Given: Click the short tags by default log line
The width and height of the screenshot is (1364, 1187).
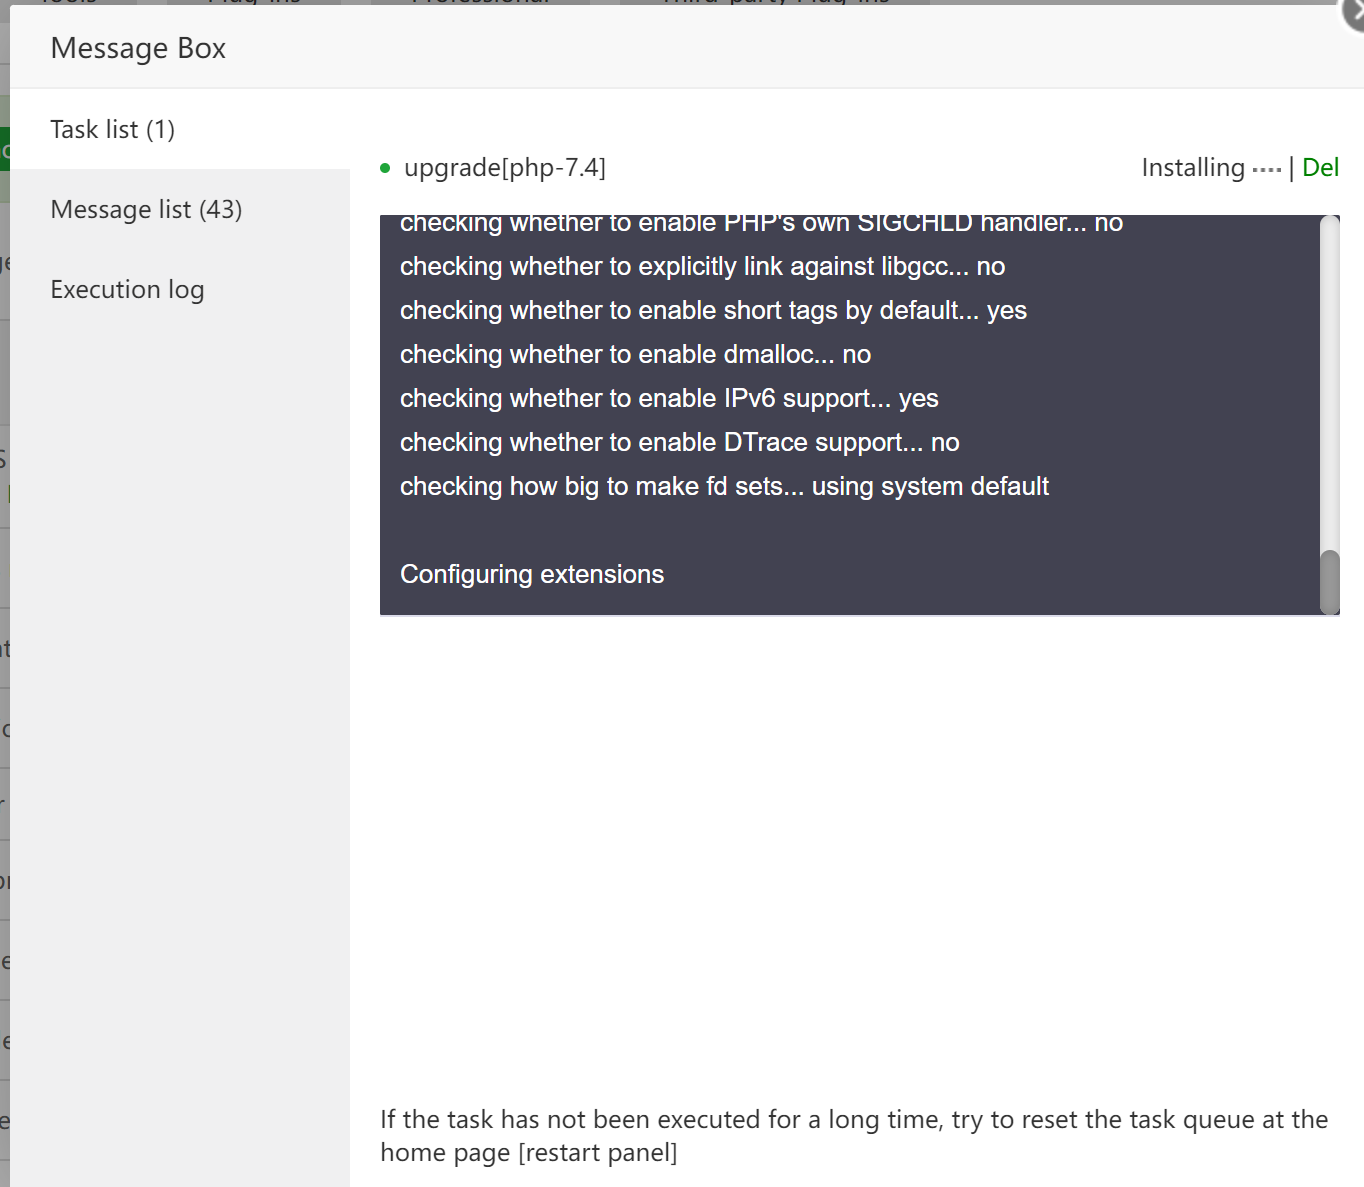Looking at the screenshot, I should (713, 311).
